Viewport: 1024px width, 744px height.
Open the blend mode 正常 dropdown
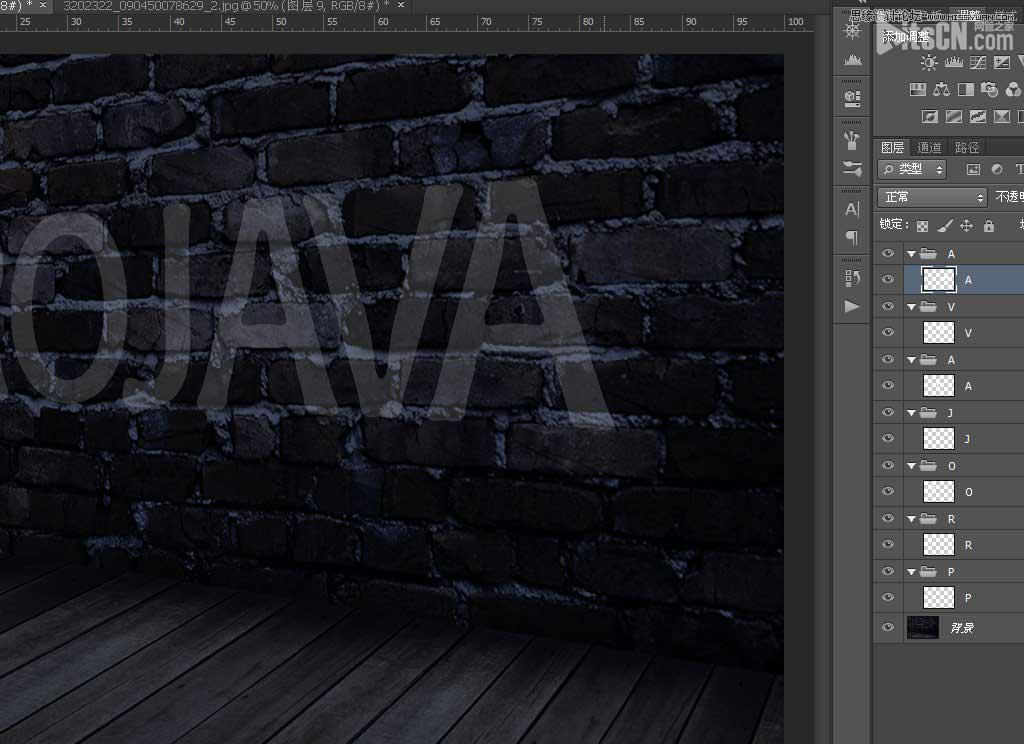[x=932, y=197]
